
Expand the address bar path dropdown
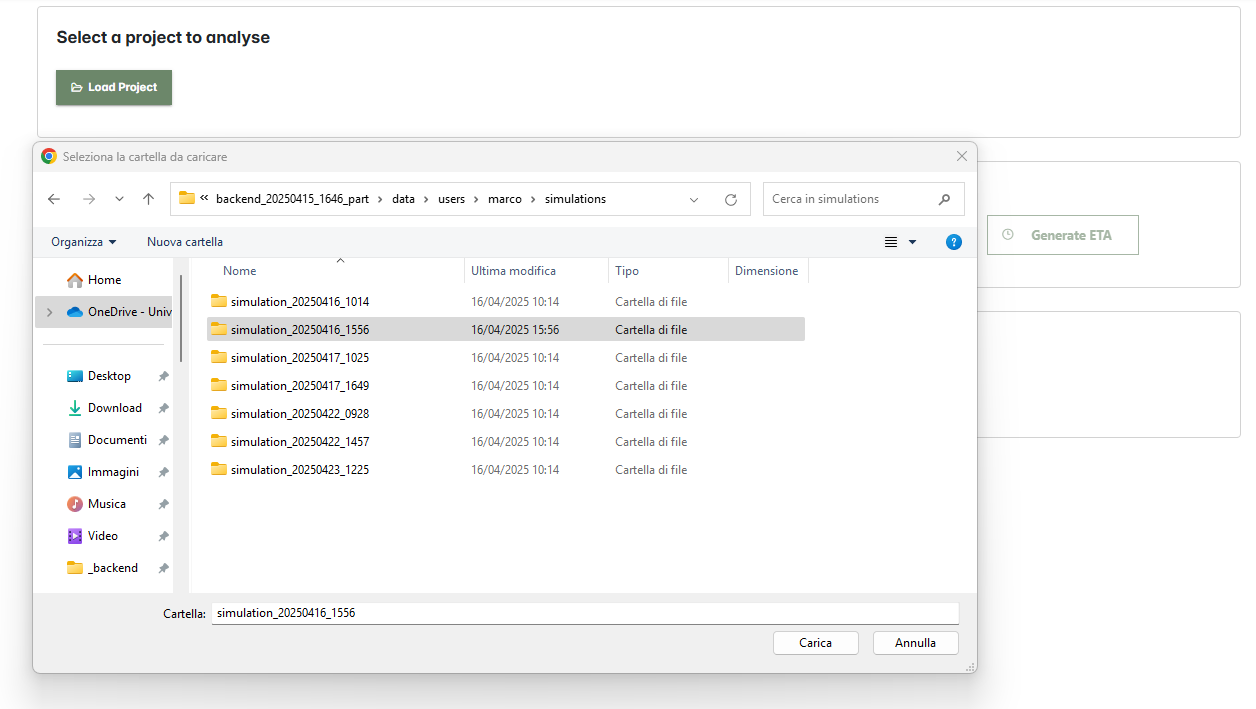(x=694, y=199)
